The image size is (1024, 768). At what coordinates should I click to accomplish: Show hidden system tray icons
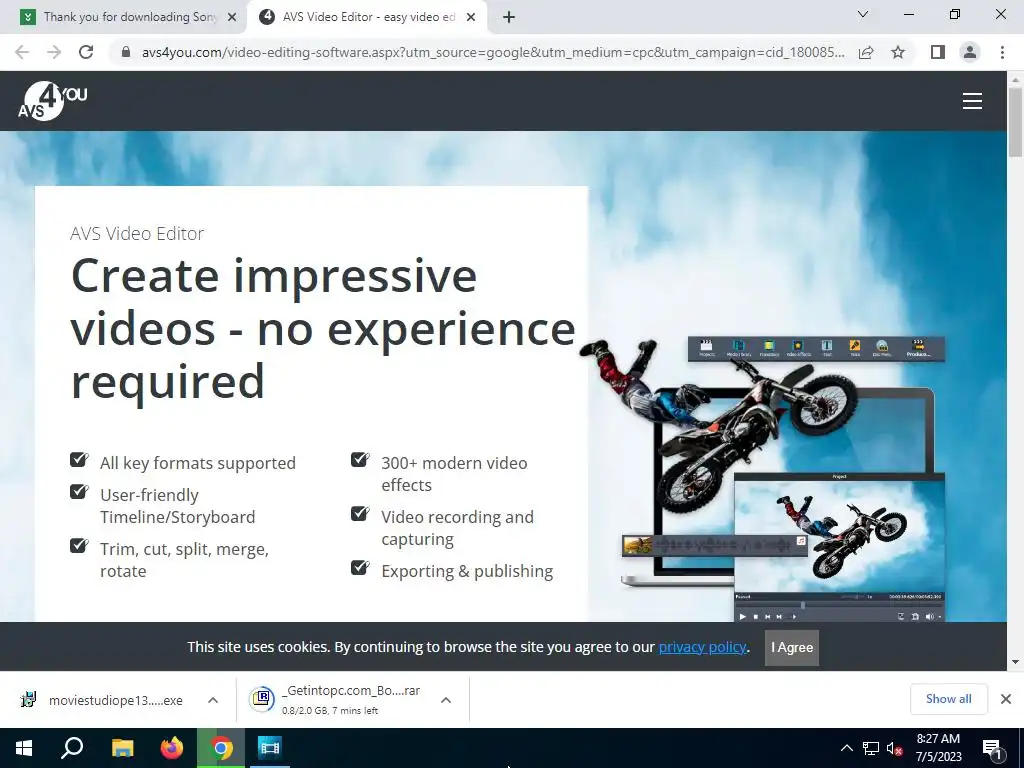point(846,748)
